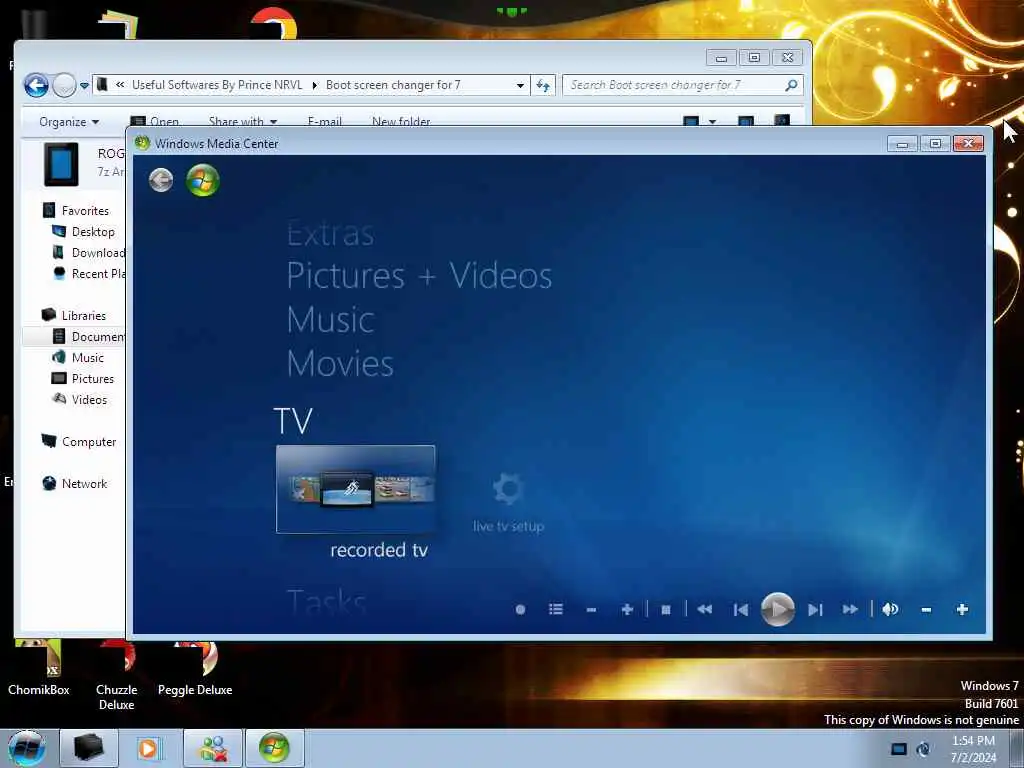The image size is (1024, 768).
Task: Lower volume with the minus button
Action: pos(926,609)
